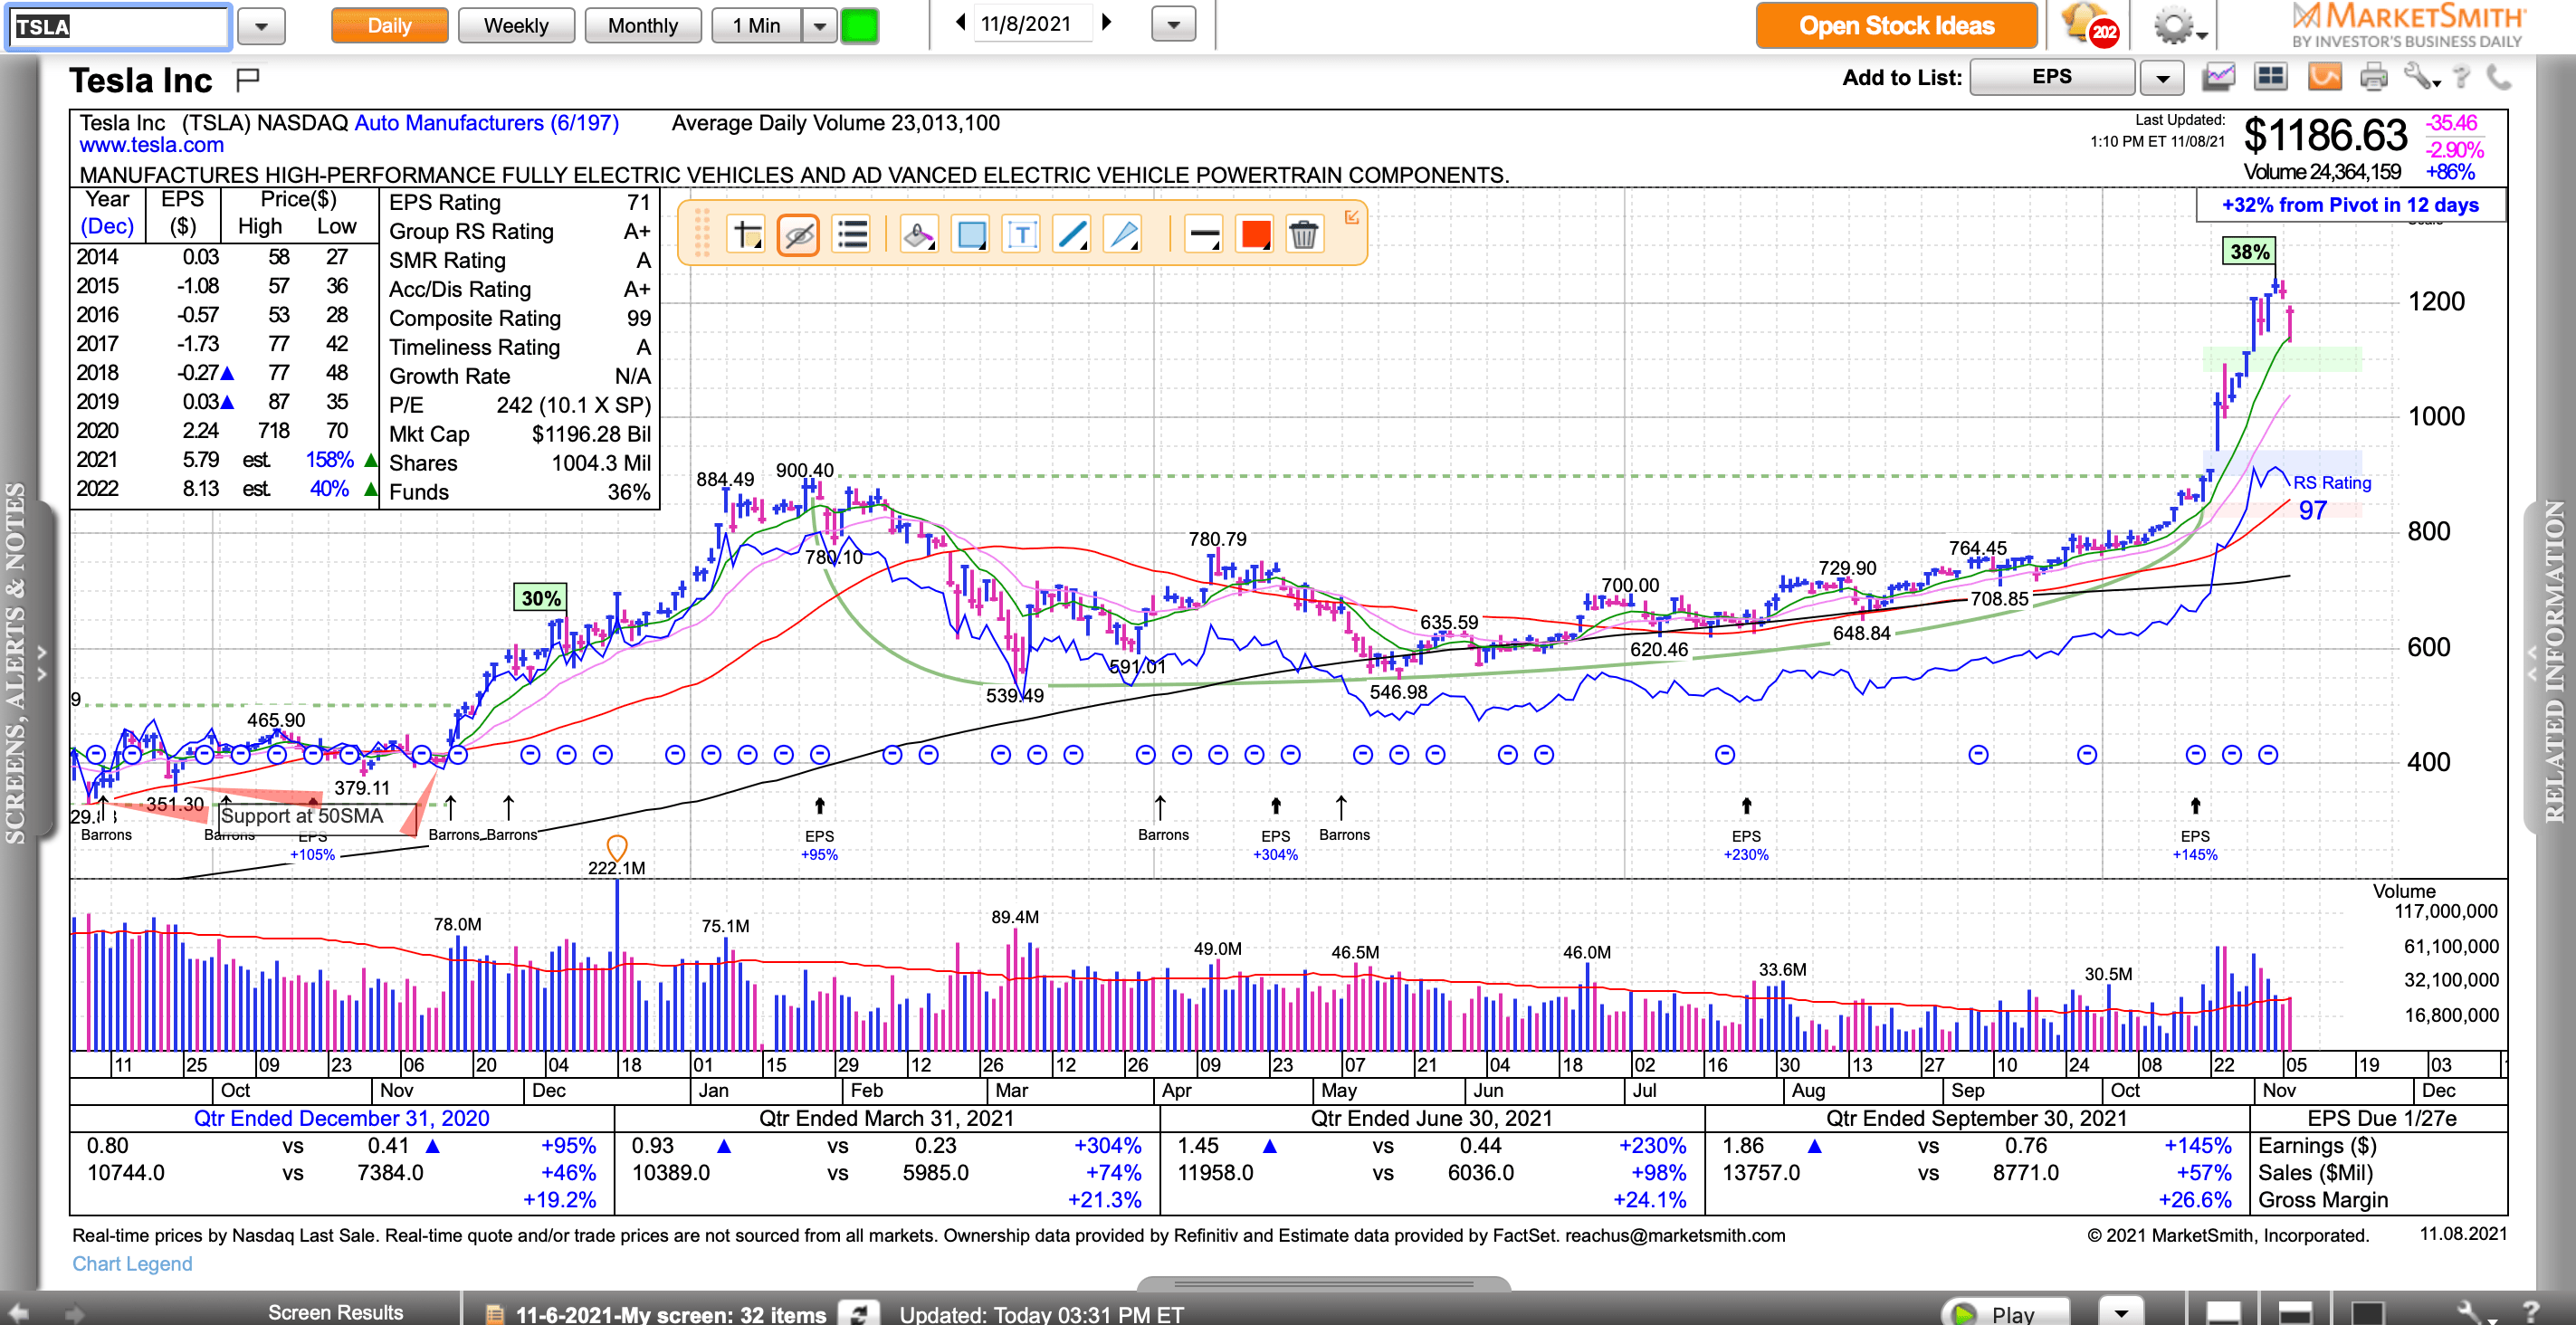Click the bottom bar back arrow
The height and width of the screenshot is (1325, 2576).
19,1313
